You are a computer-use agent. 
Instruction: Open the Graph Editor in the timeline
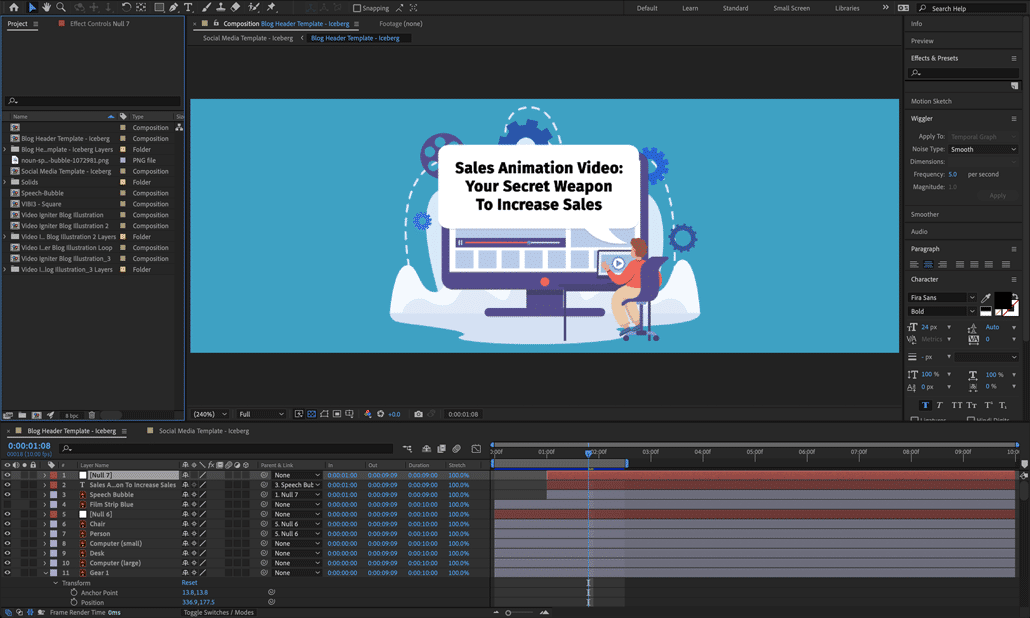click(477, 449)
